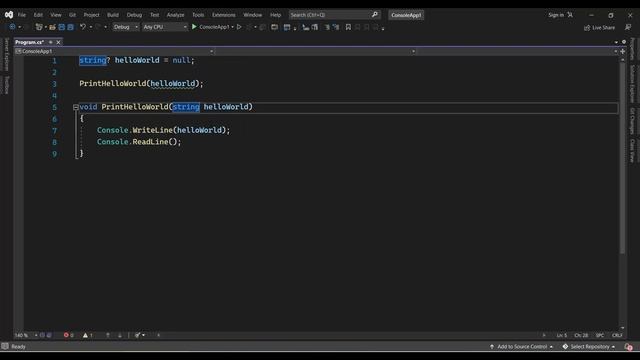Open the Debug configuration dropdown

(x=126, y=27)
